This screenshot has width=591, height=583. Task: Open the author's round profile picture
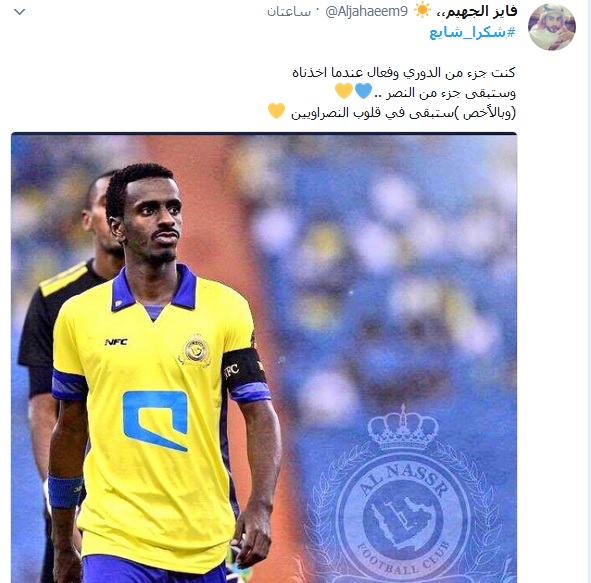552,27
